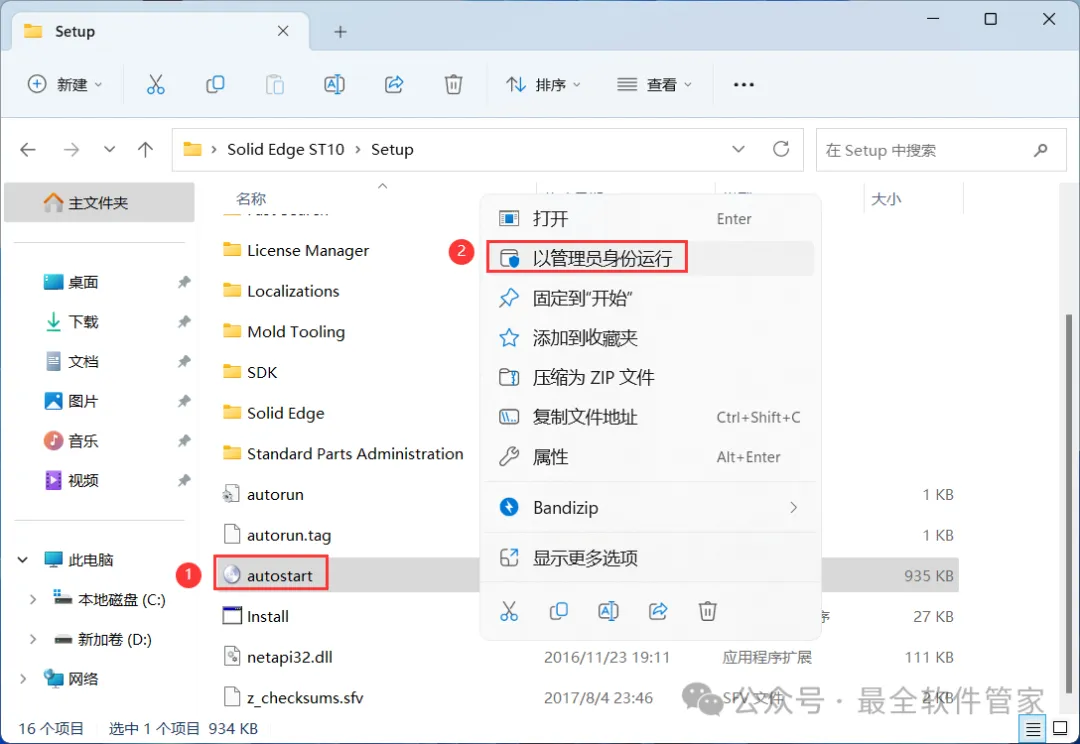Open the 新建 (New) dropdown
Viewport: 1080px width, 744px height.
click(65, 85)
